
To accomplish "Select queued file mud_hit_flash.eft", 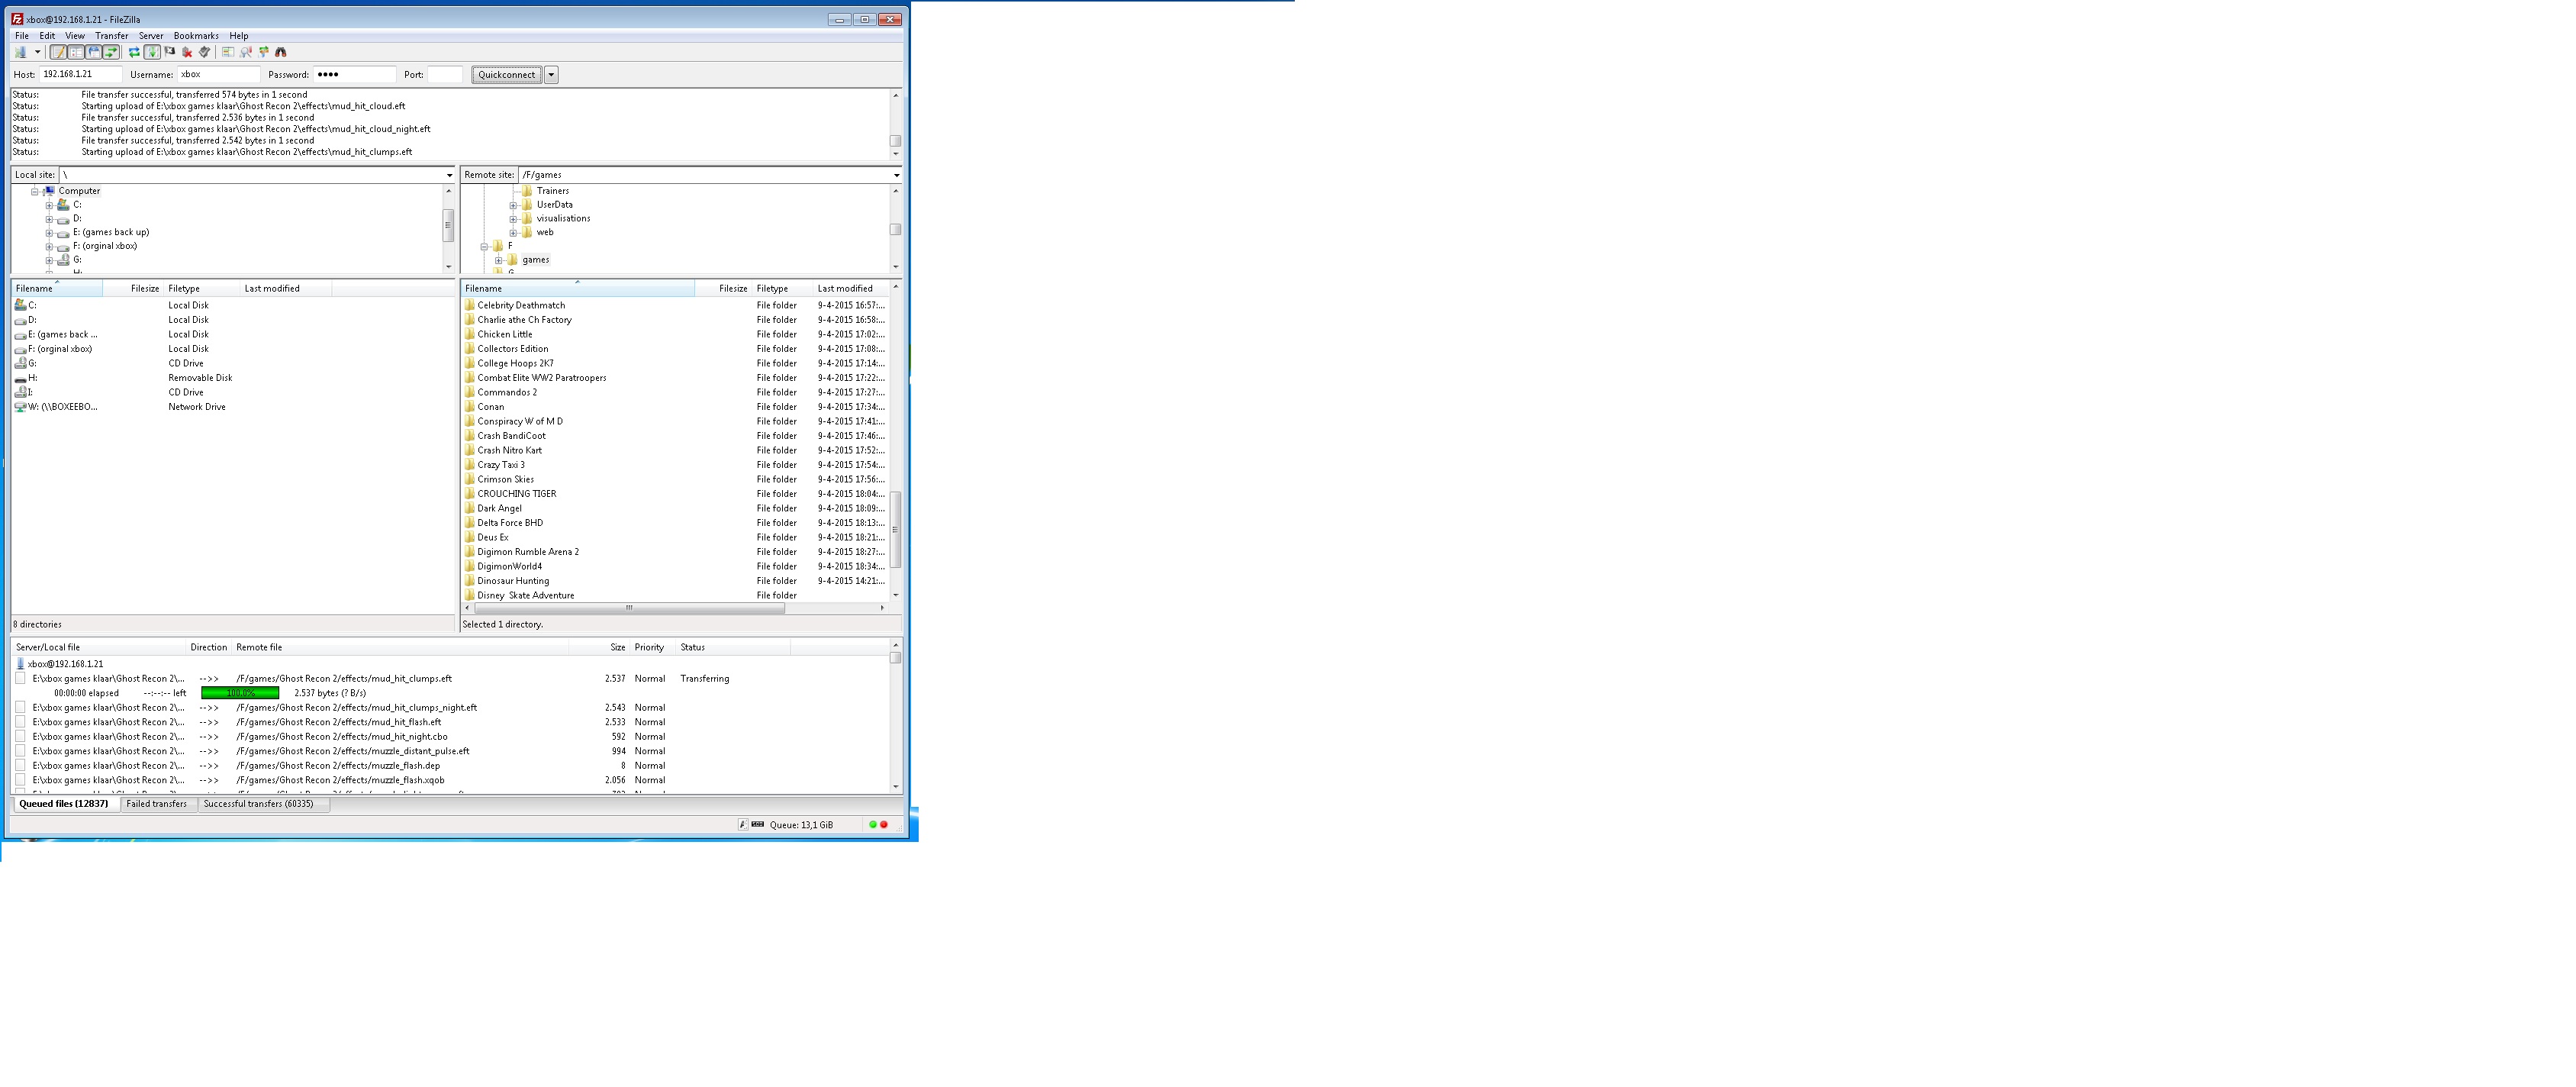I will (338, 723).
